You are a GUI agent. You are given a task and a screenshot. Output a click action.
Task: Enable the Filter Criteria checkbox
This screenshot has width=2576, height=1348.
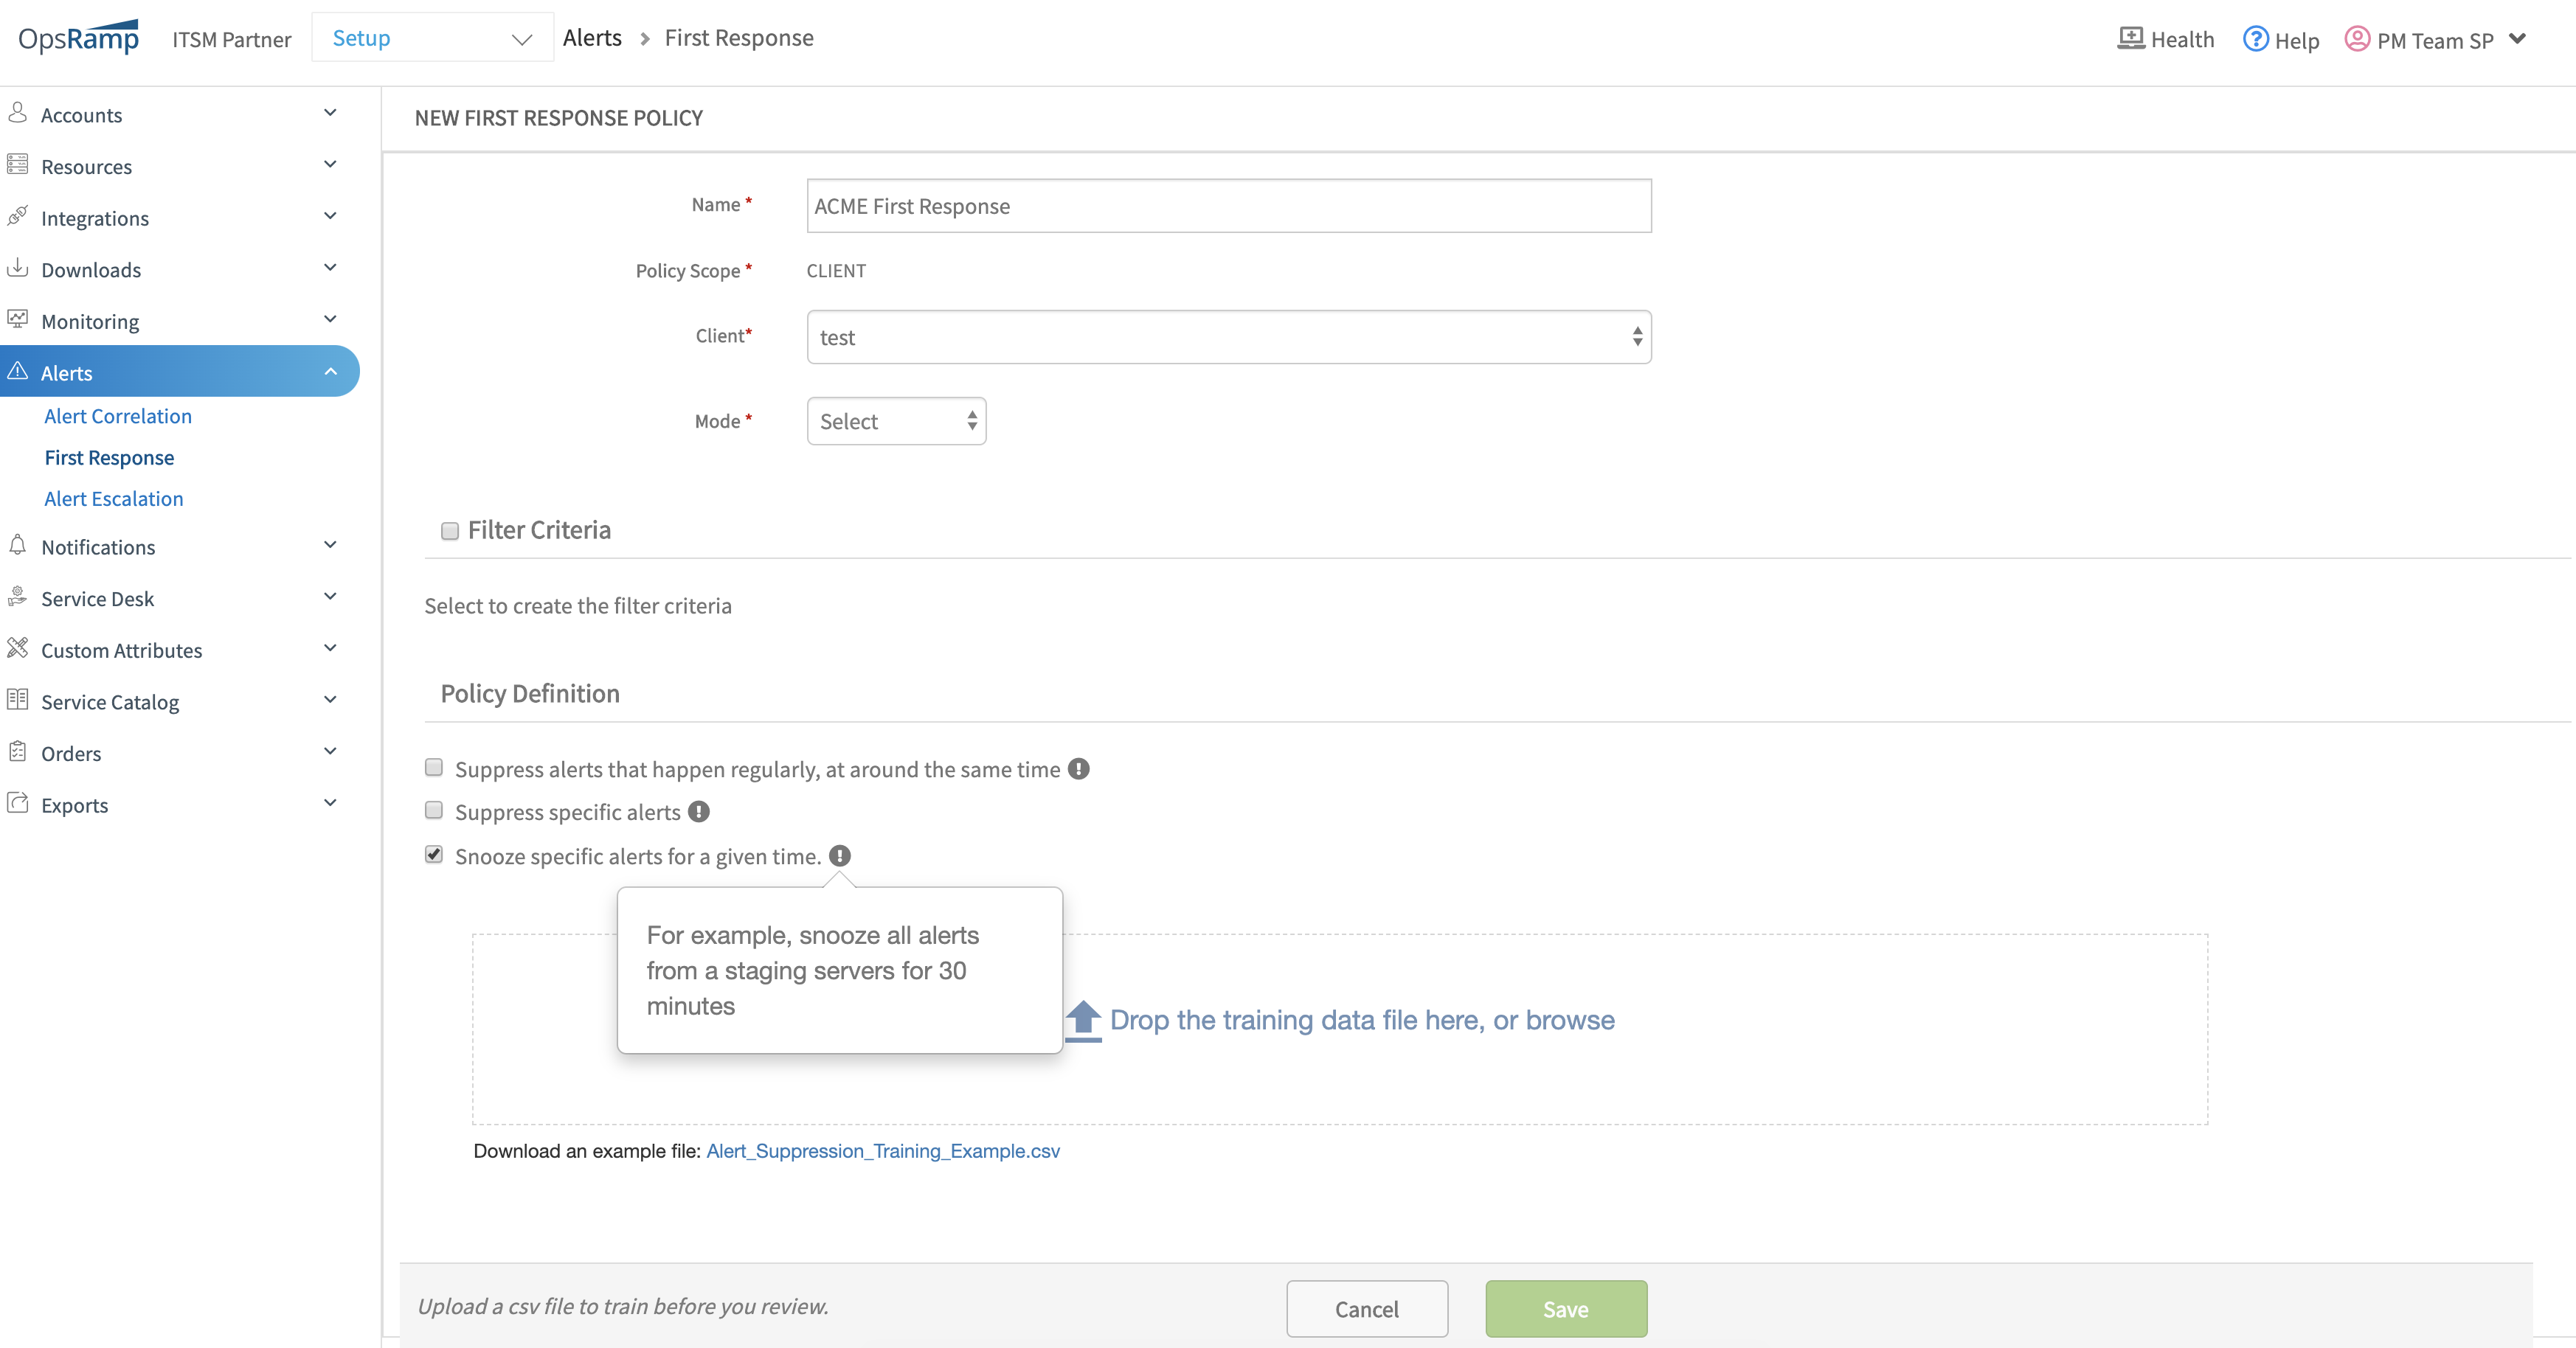pyautogui.click(x=450, y=531)
